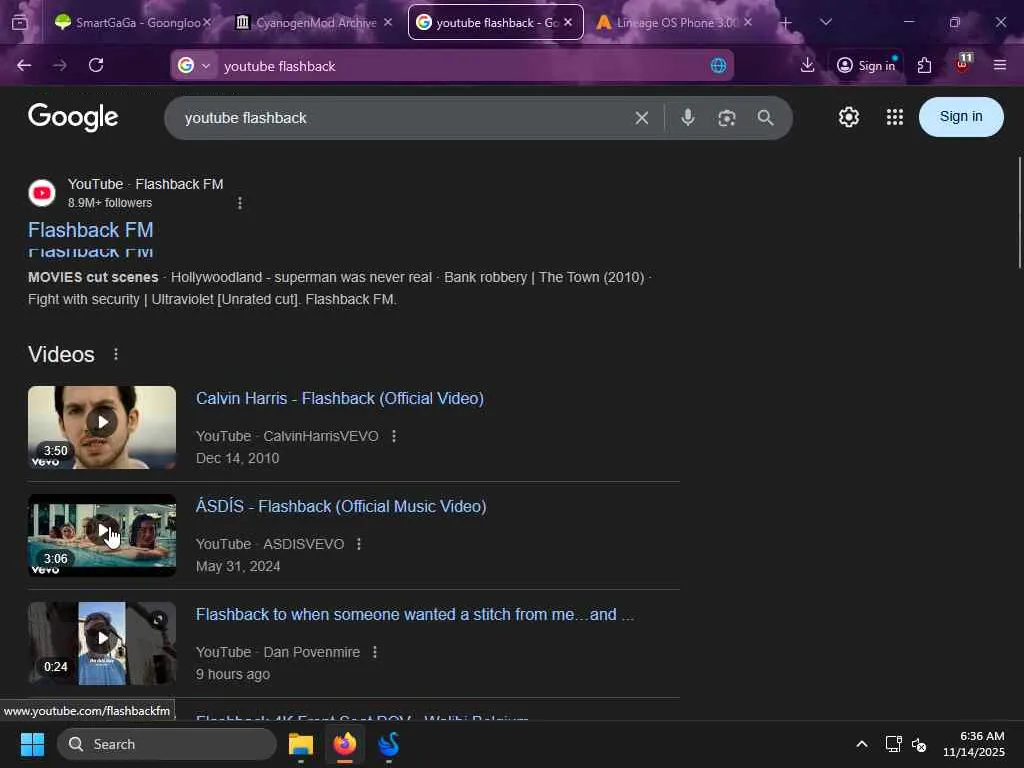Open the blue swan app on taskbar

(389, 744)
